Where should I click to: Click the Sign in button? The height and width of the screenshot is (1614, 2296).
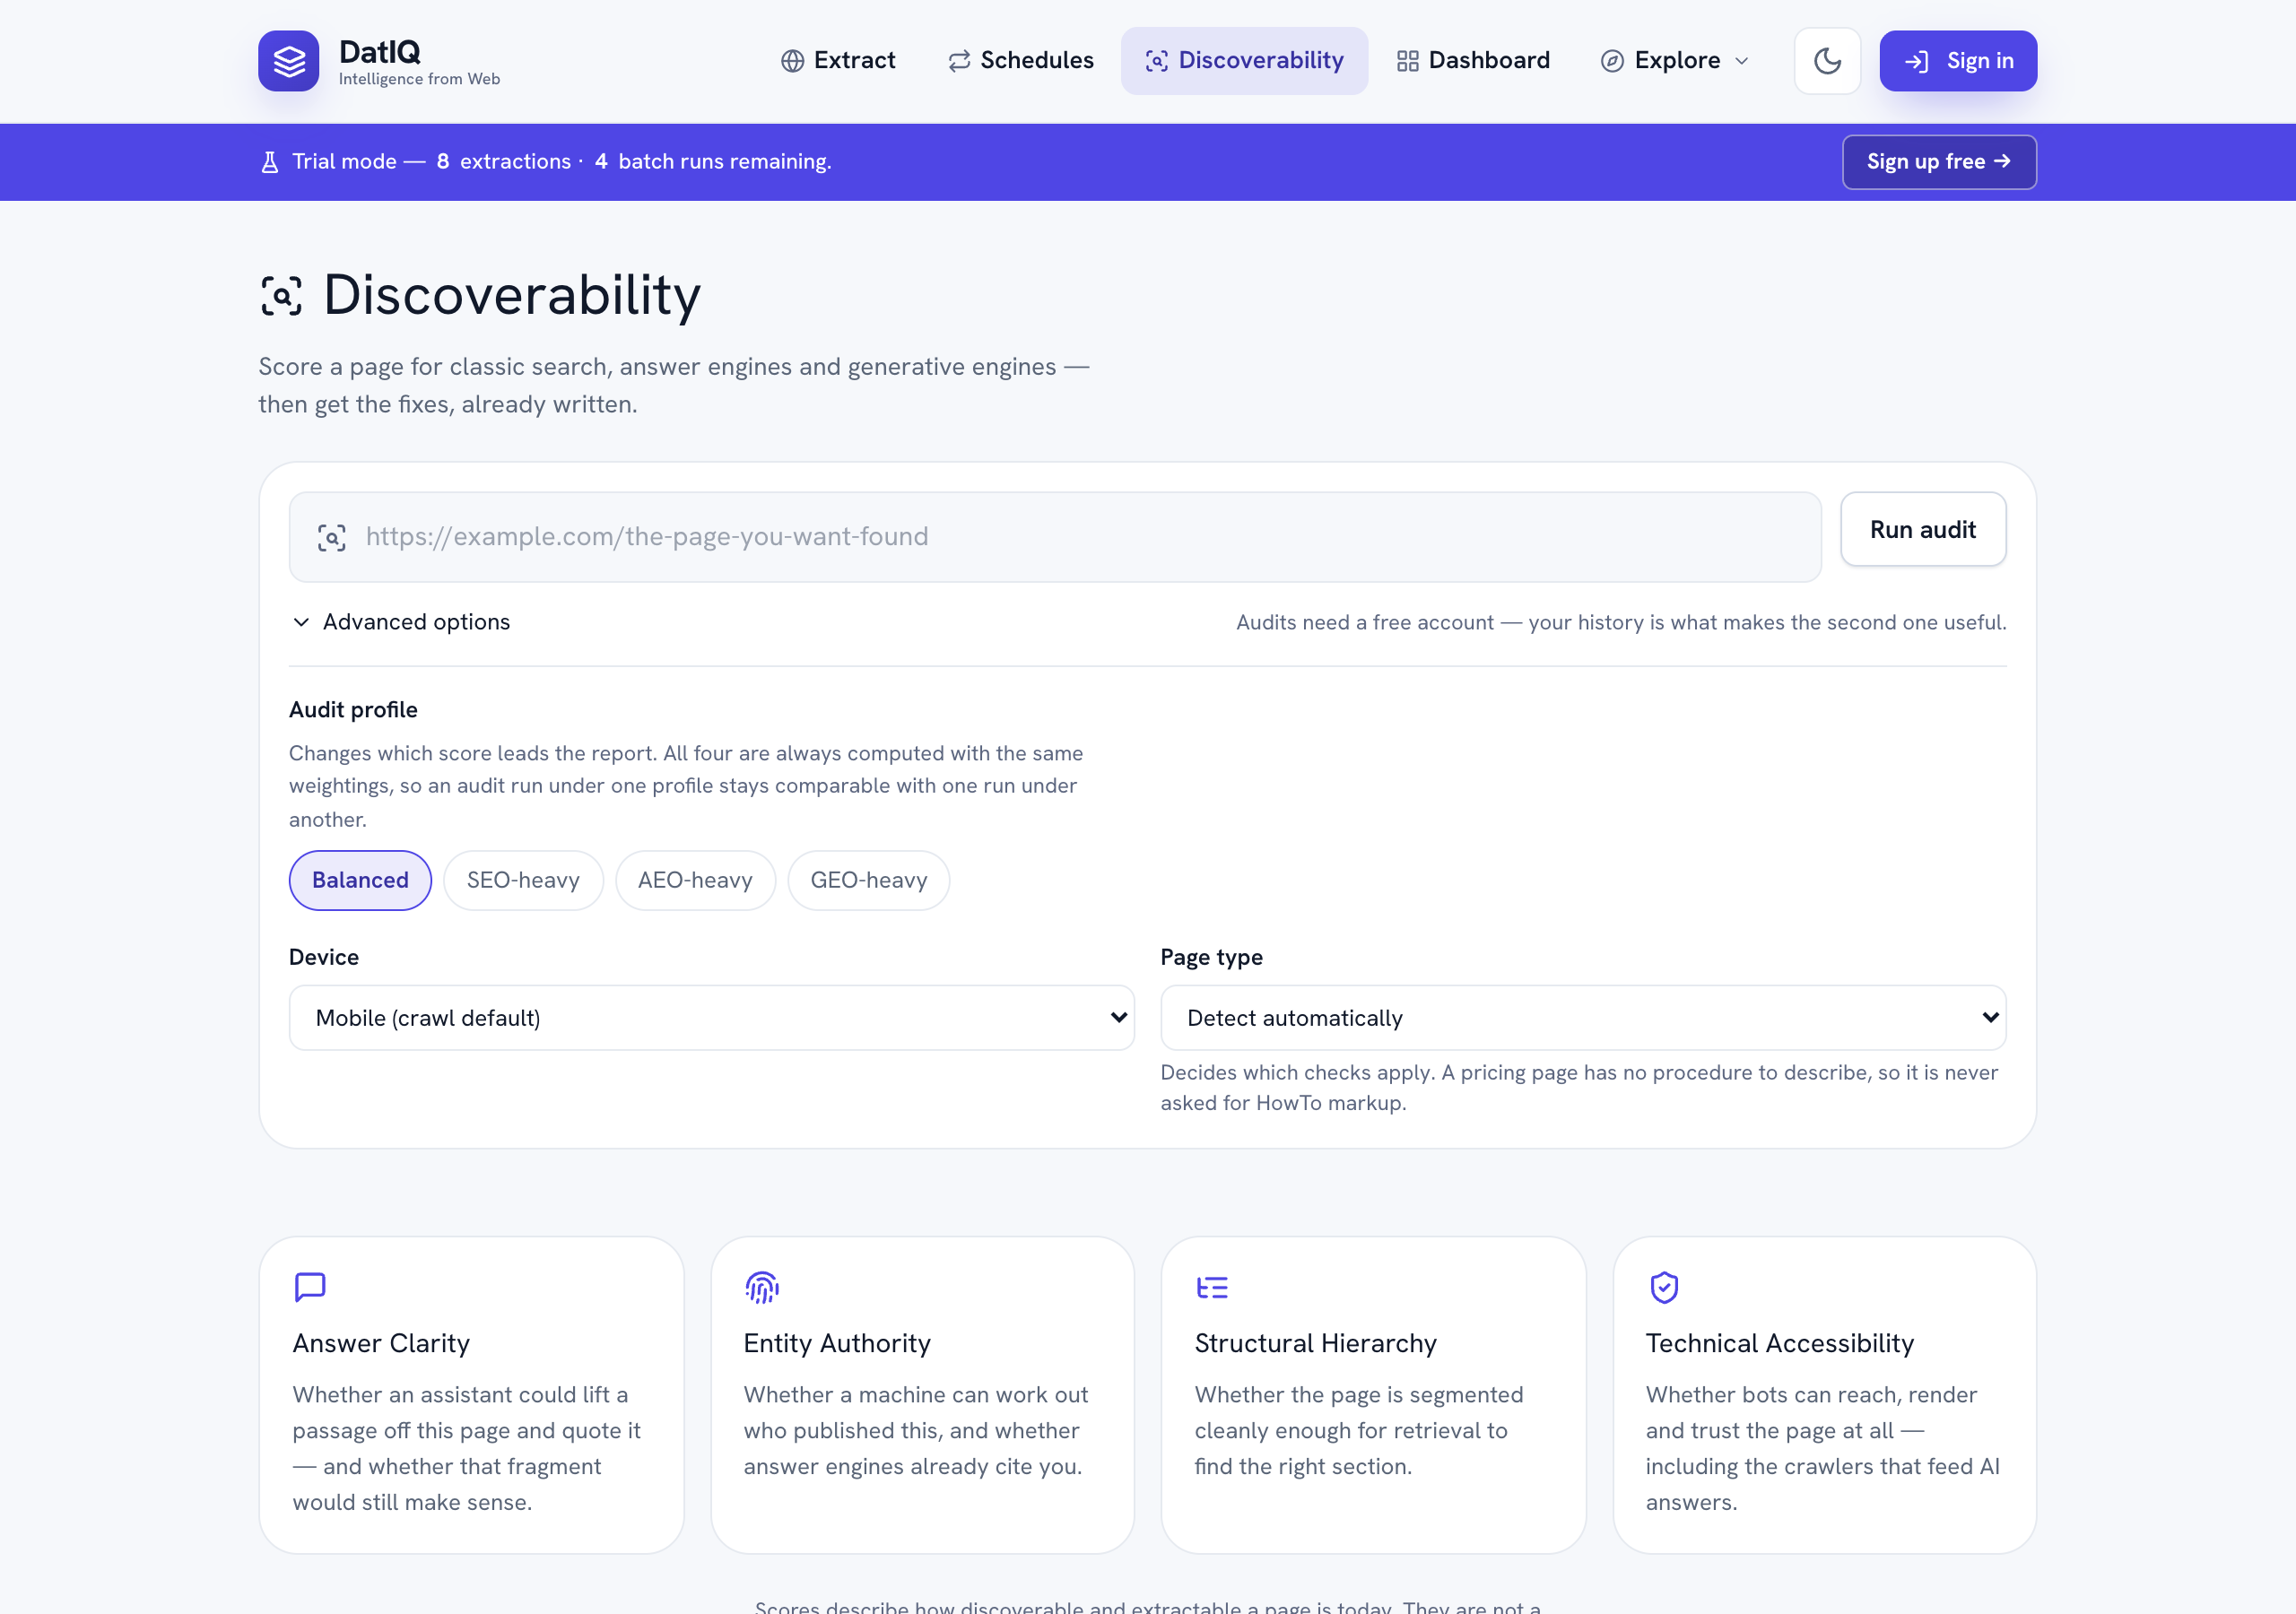click(x=1958, y=61)
